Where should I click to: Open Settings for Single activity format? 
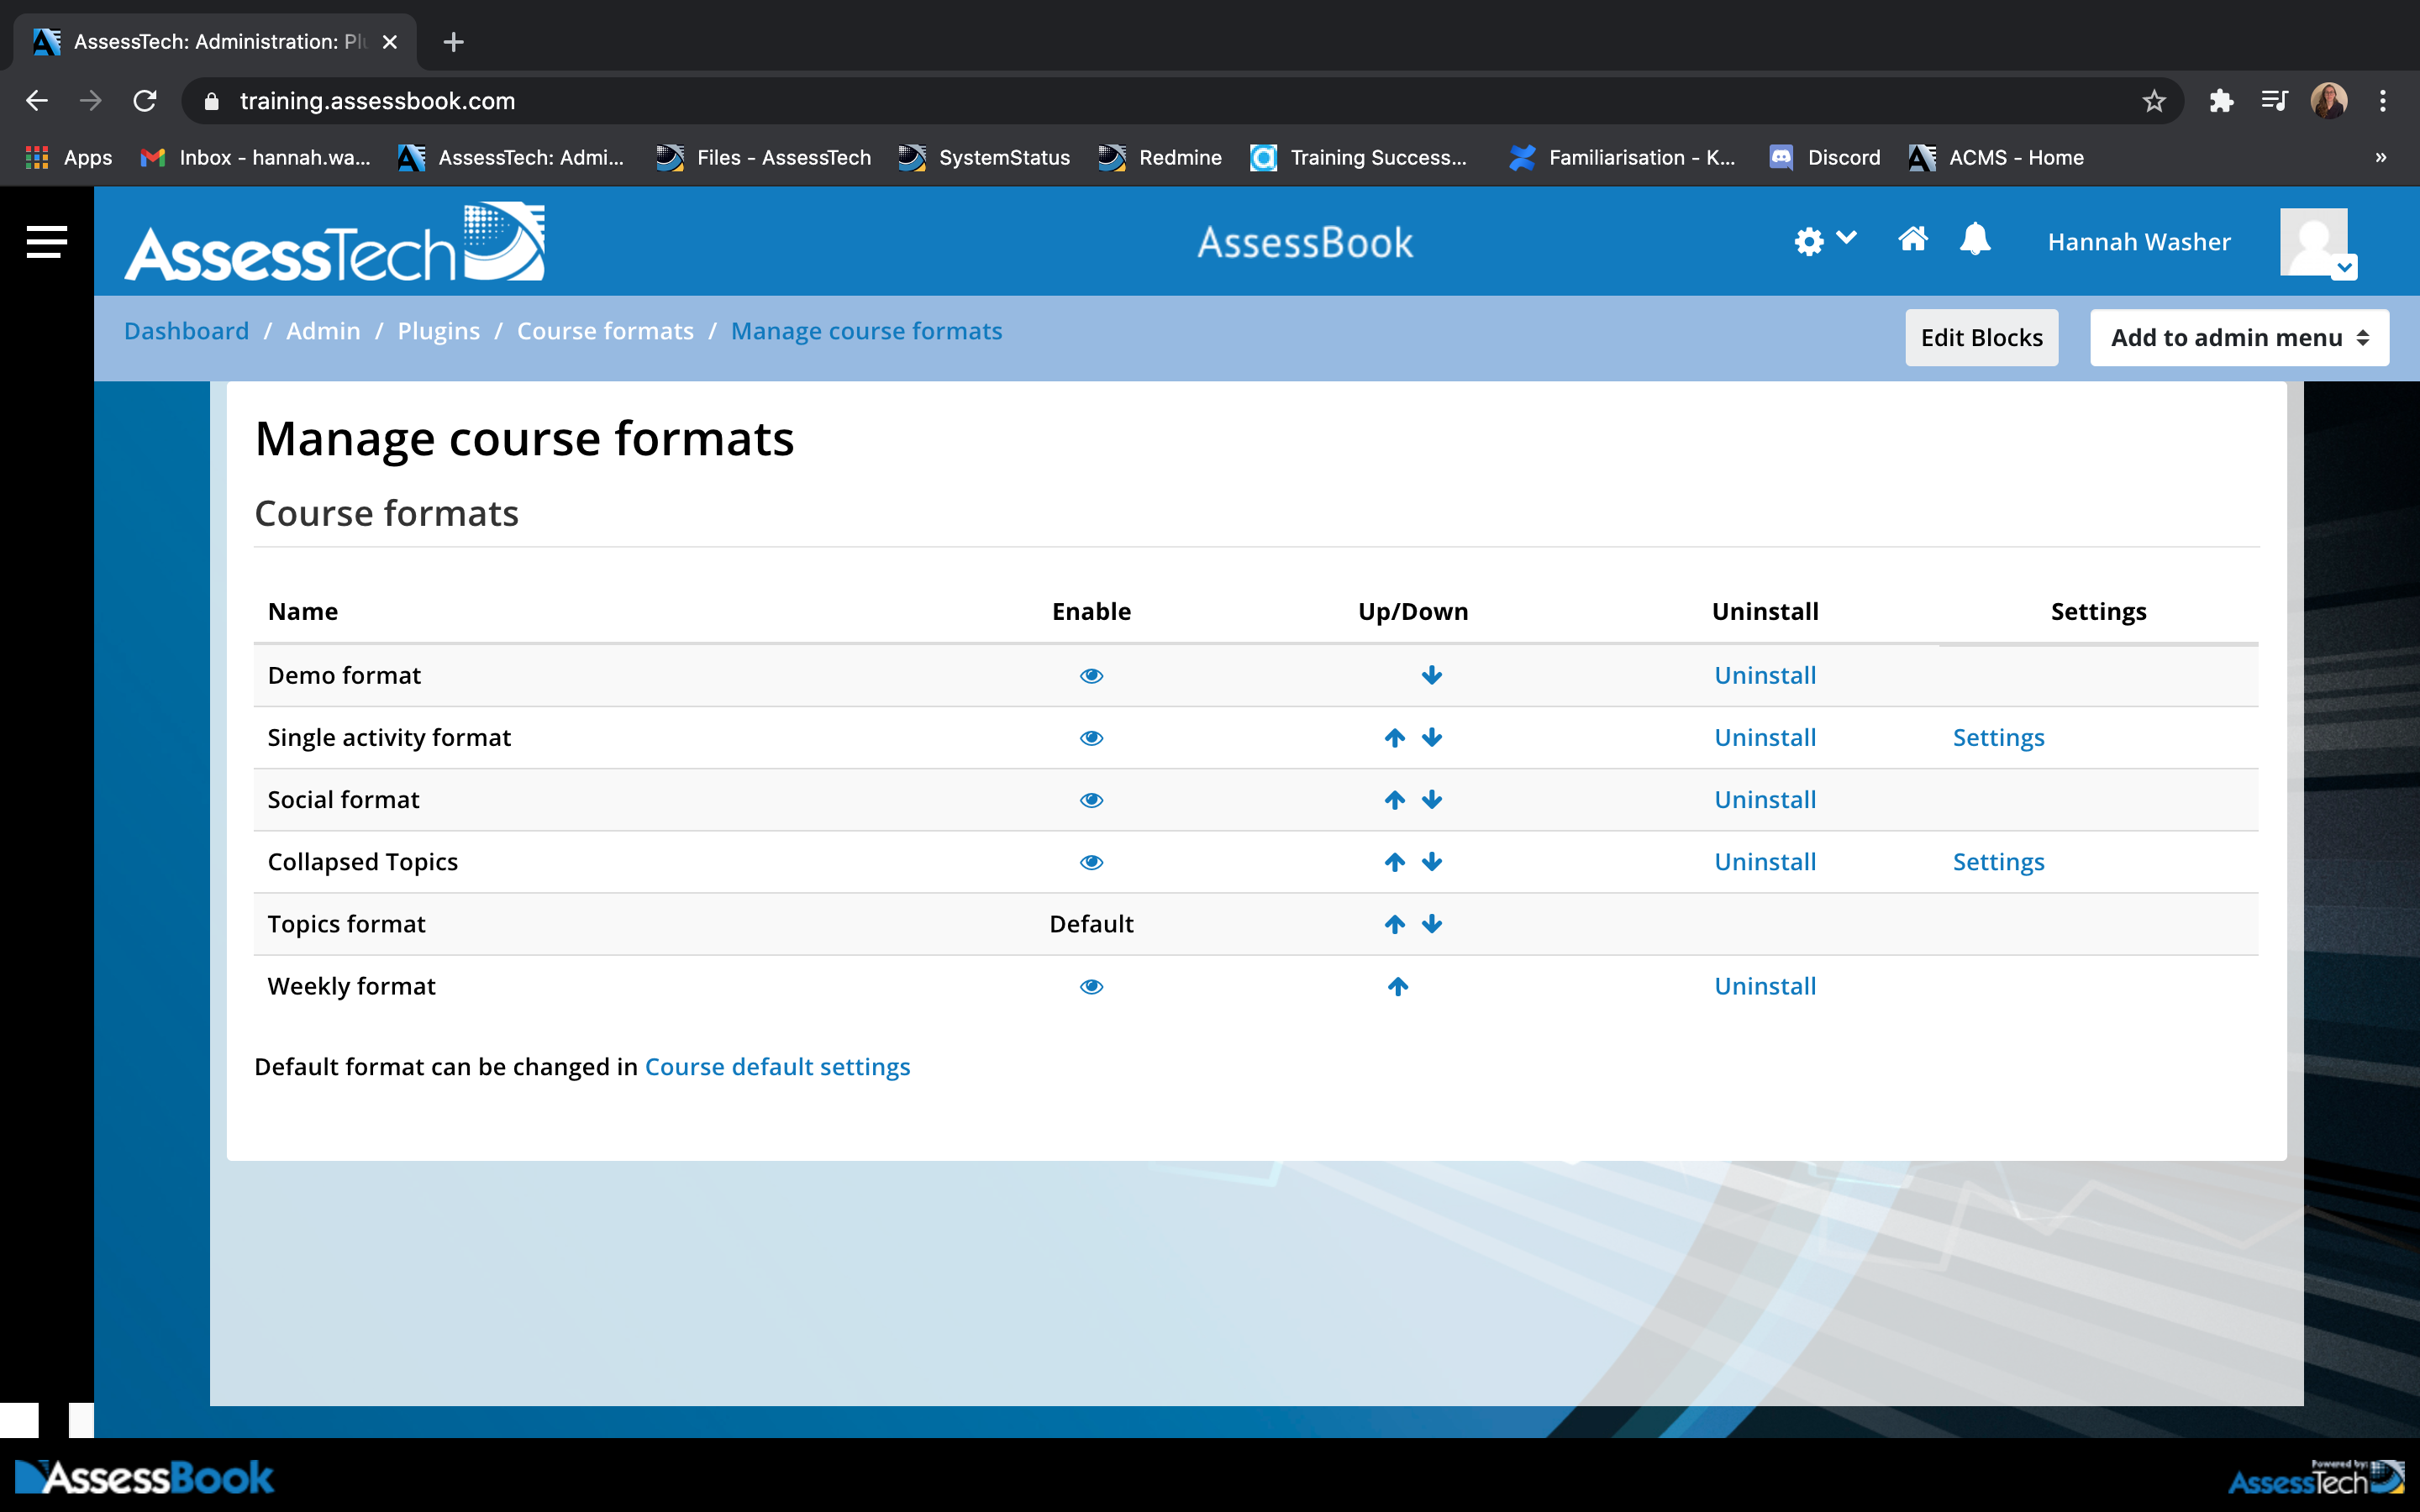click(1998, 738)
